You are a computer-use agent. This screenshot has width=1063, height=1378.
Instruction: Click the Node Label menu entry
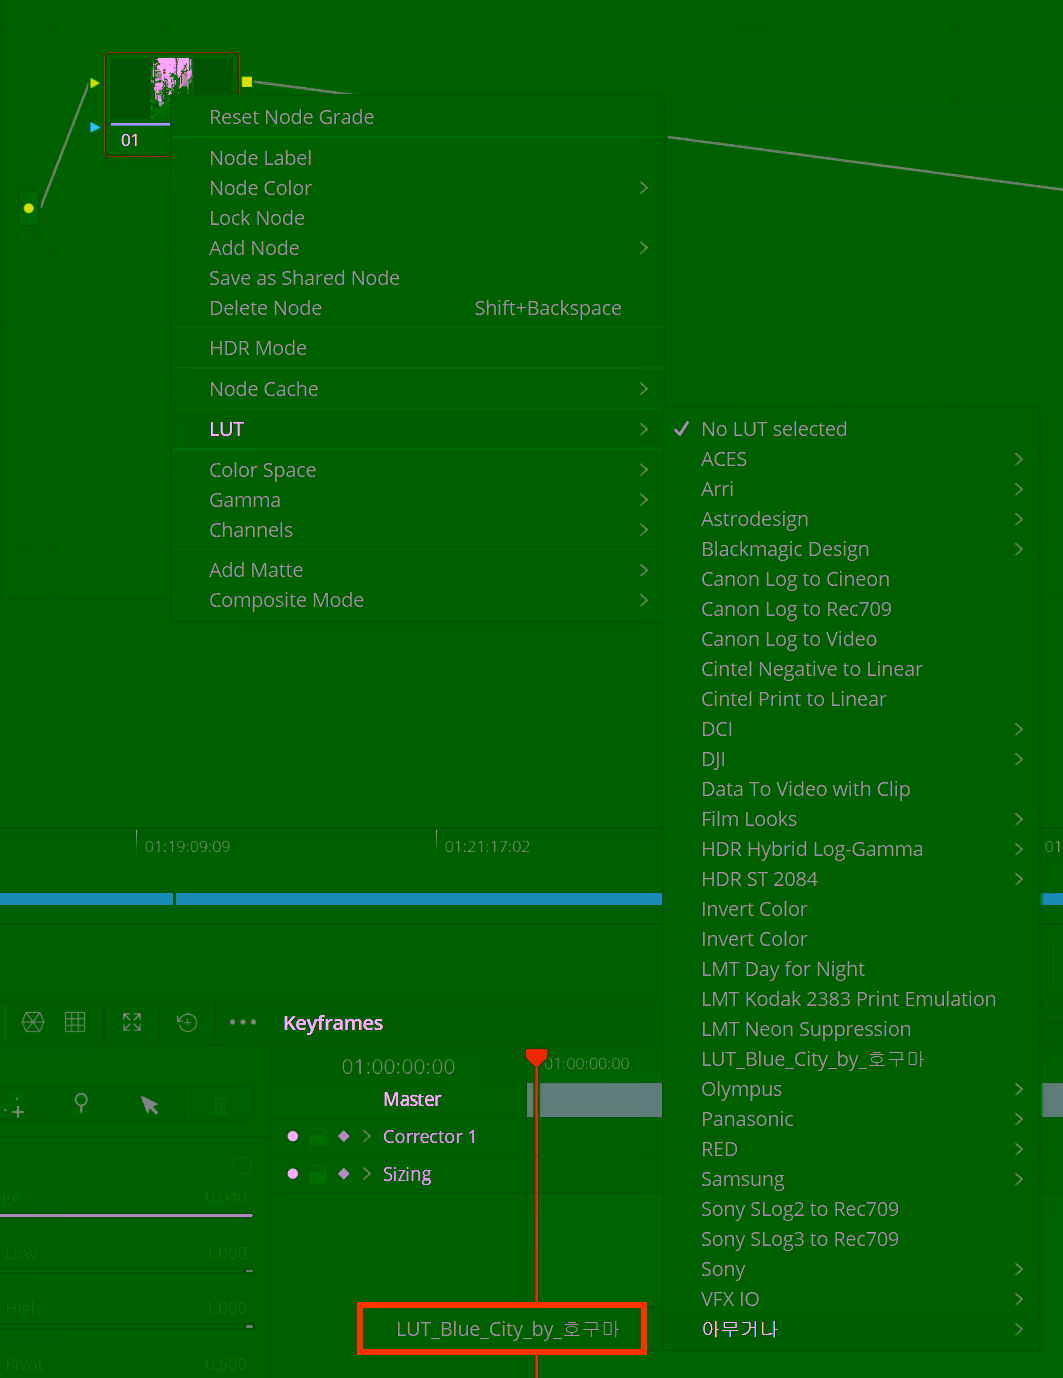click(418, 158)
